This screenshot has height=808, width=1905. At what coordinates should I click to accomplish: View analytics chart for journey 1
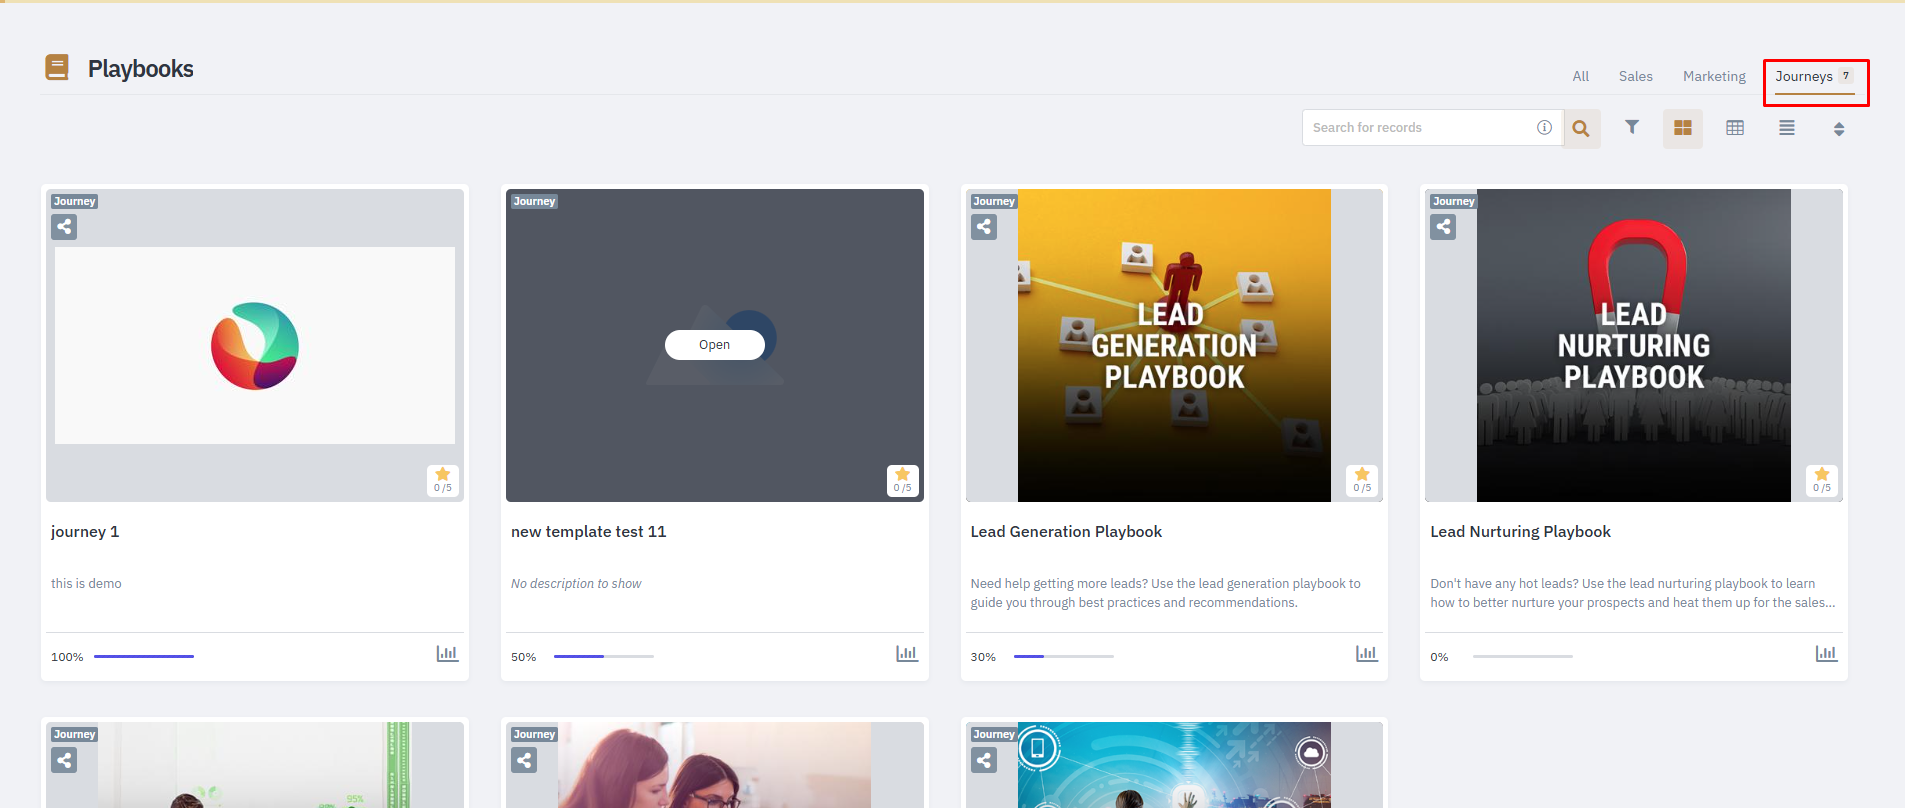pyautogui.click(x=447, y=654)
